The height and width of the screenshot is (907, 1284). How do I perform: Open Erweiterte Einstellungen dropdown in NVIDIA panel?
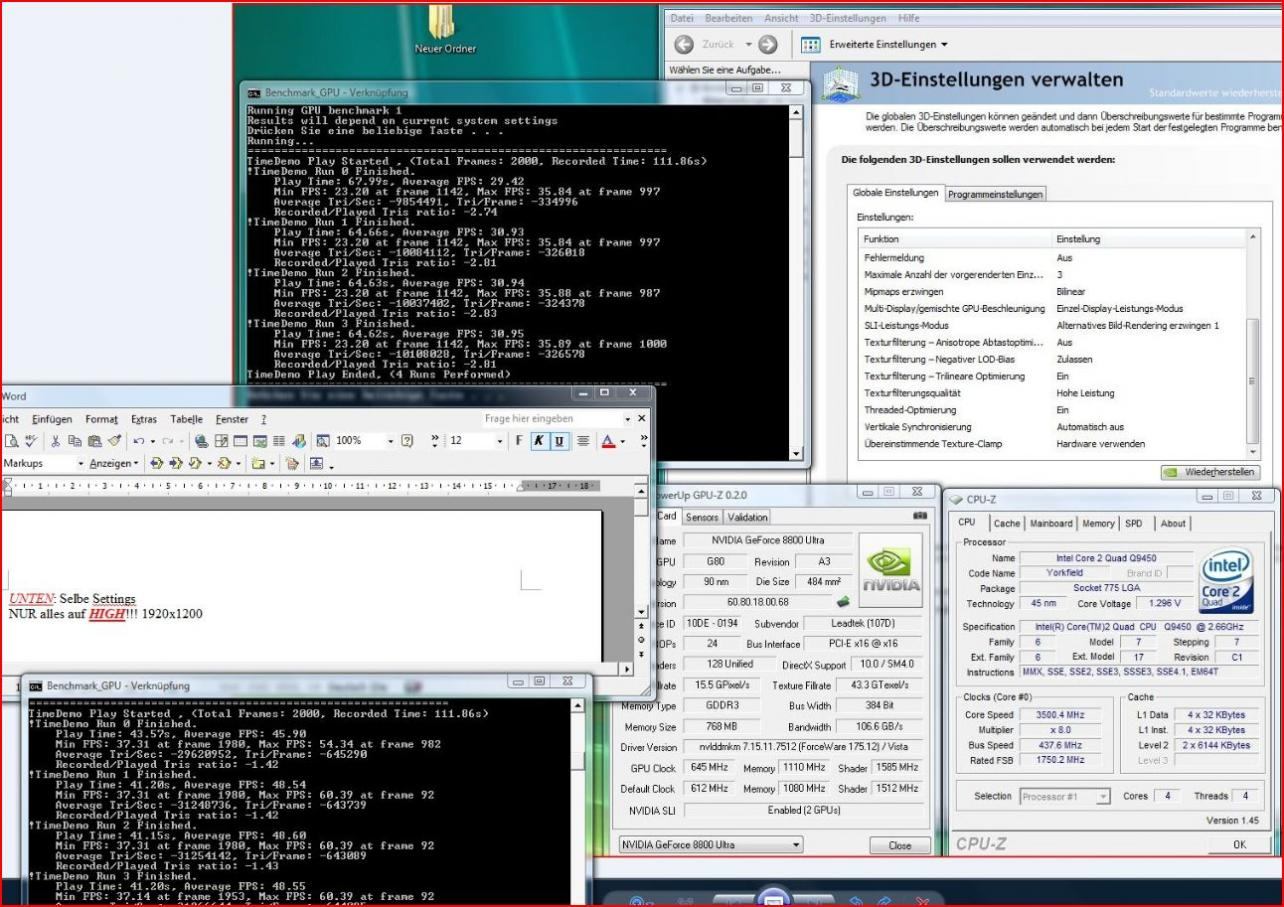[888, 44]
